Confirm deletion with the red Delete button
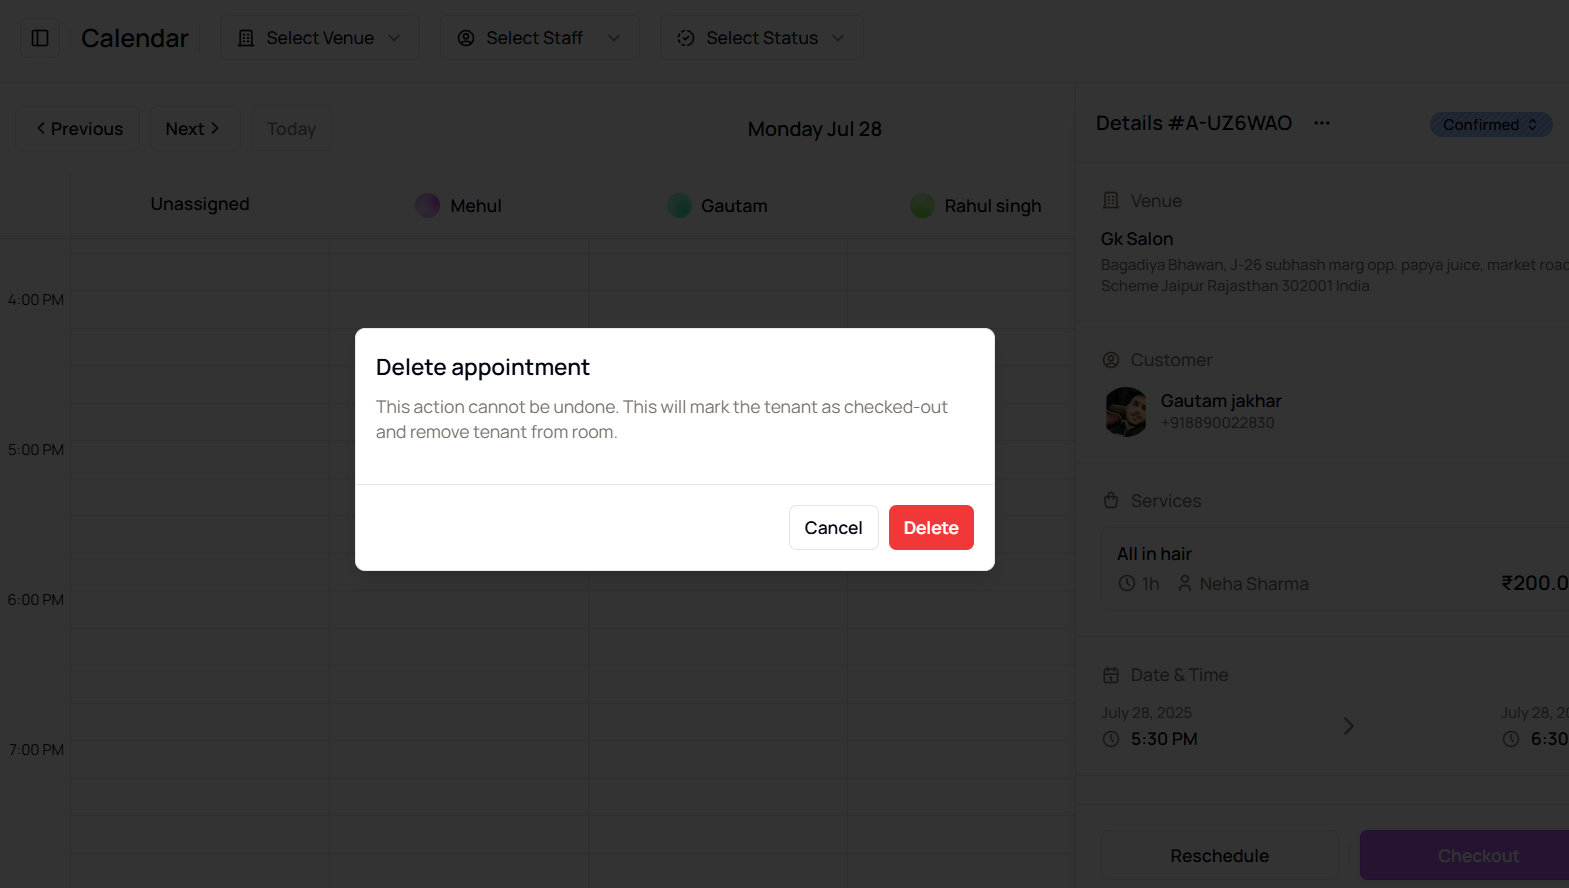 pyautogui.click(x=931, y=527)
